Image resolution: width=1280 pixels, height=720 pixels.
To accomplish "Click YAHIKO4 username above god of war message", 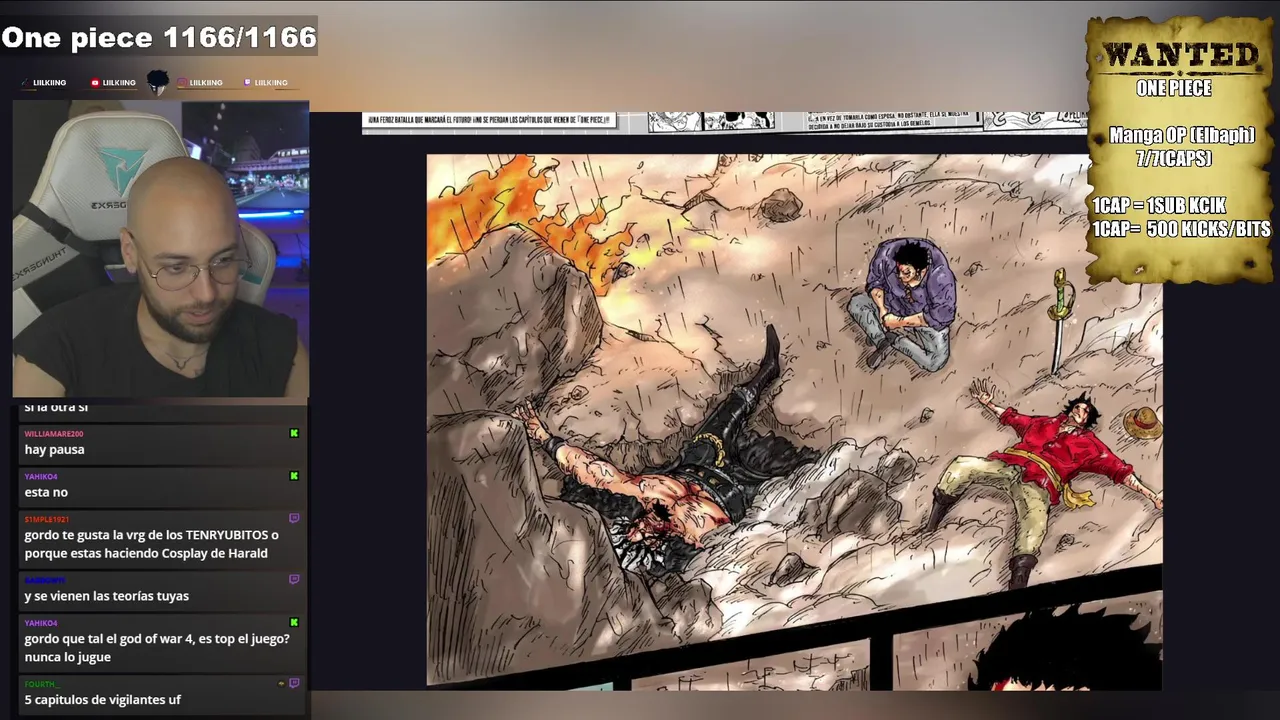I will click(41, 623).
